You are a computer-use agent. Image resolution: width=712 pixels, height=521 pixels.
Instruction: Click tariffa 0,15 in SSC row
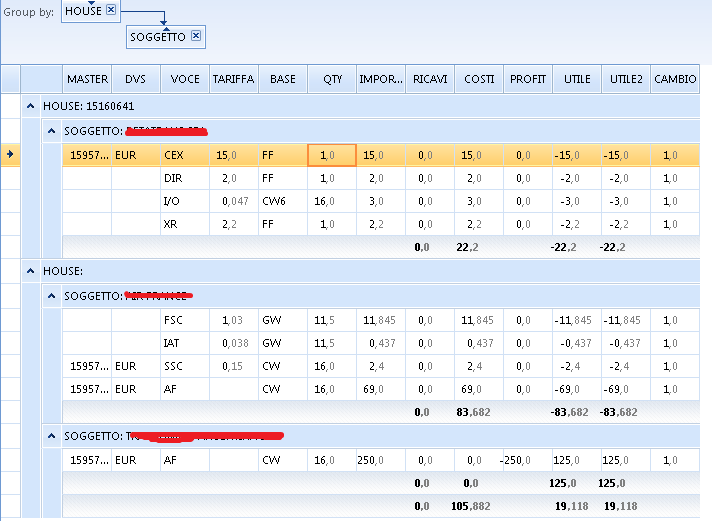click(x=234, y=366)
